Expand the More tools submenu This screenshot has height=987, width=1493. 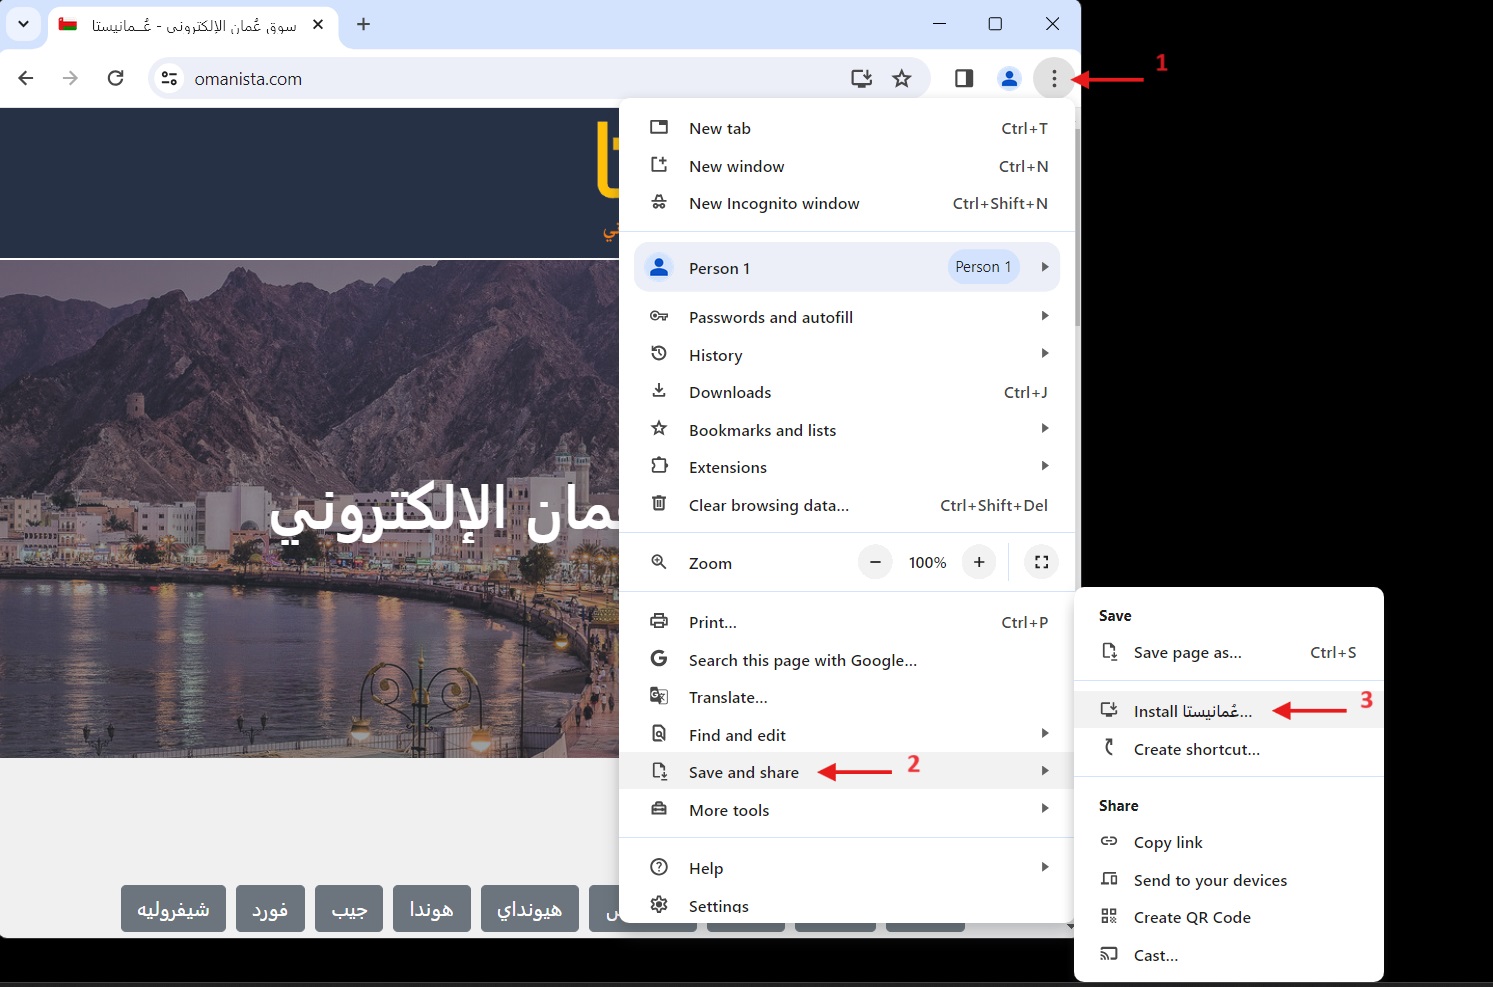[x=847, y=810]
